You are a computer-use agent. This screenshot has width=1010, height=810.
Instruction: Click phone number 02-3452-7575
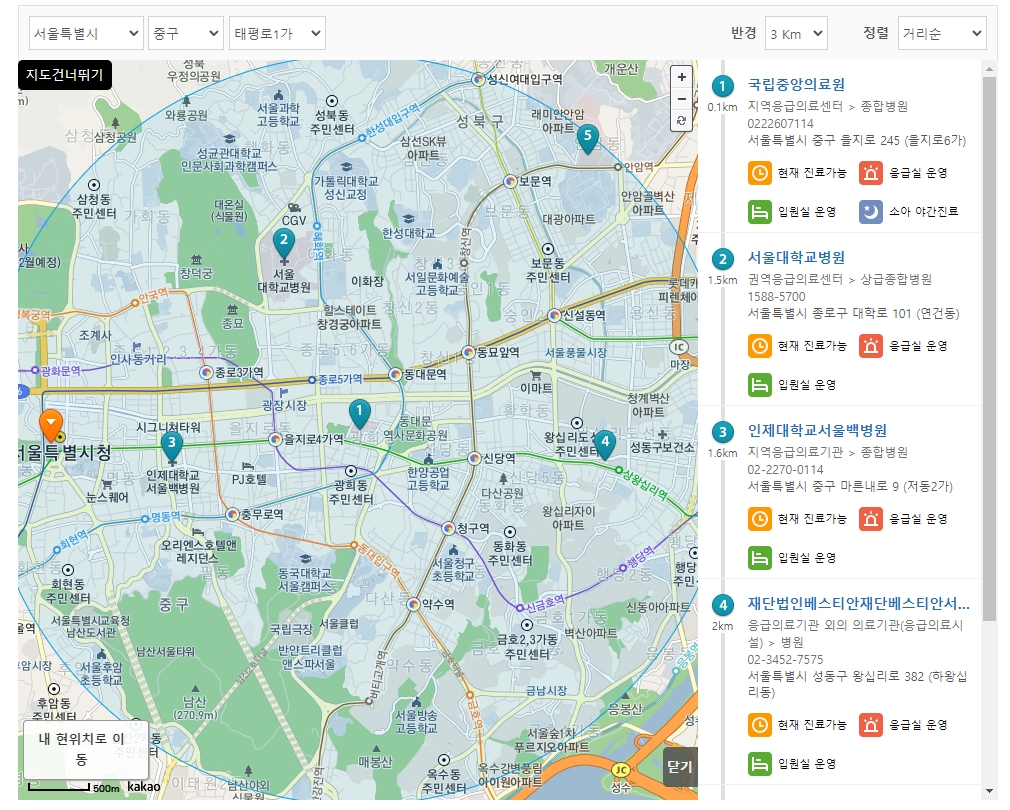[x=785, y=659]
